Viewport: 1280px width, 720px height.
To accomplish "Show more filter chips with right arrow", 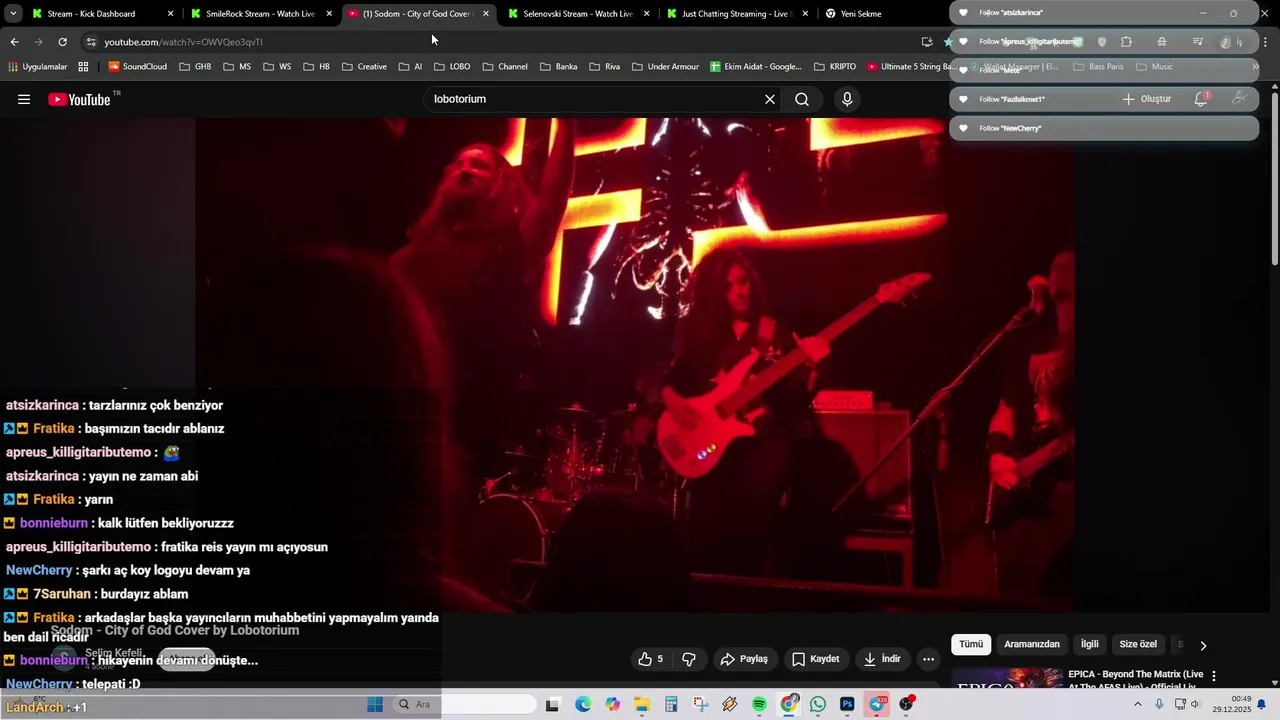I will tap(1203, 645).
